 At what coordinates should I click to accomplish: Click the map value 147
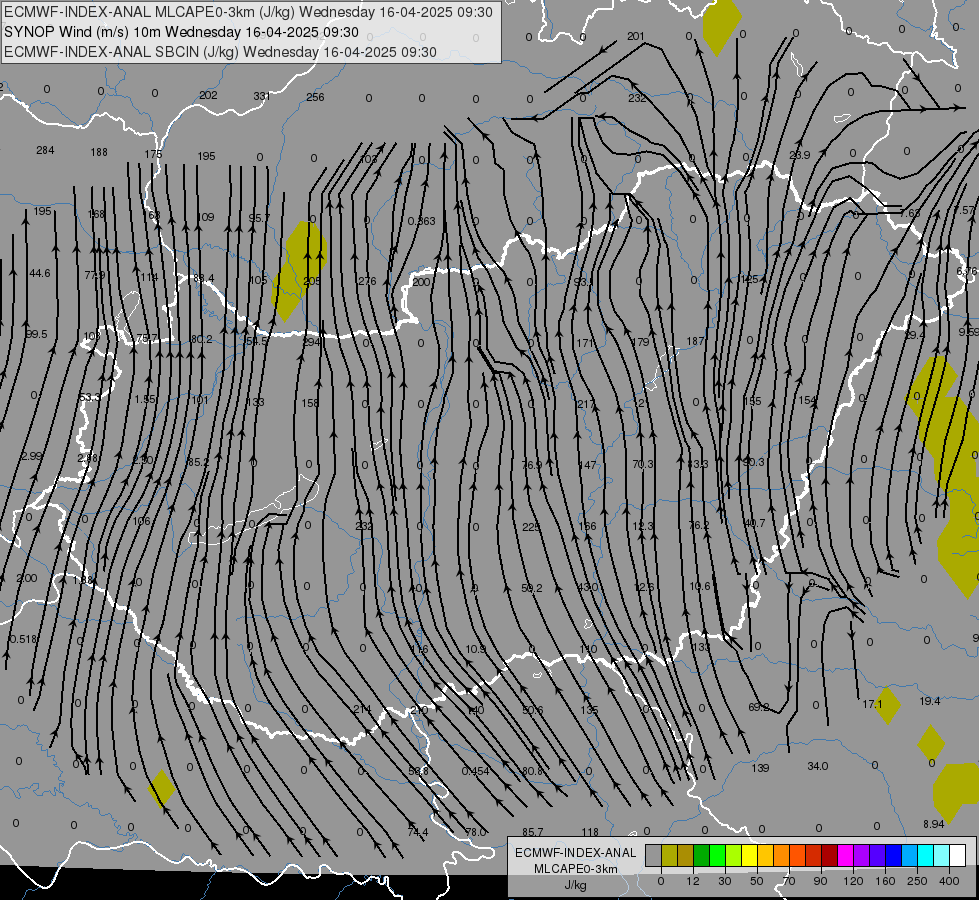pos(587,465)
